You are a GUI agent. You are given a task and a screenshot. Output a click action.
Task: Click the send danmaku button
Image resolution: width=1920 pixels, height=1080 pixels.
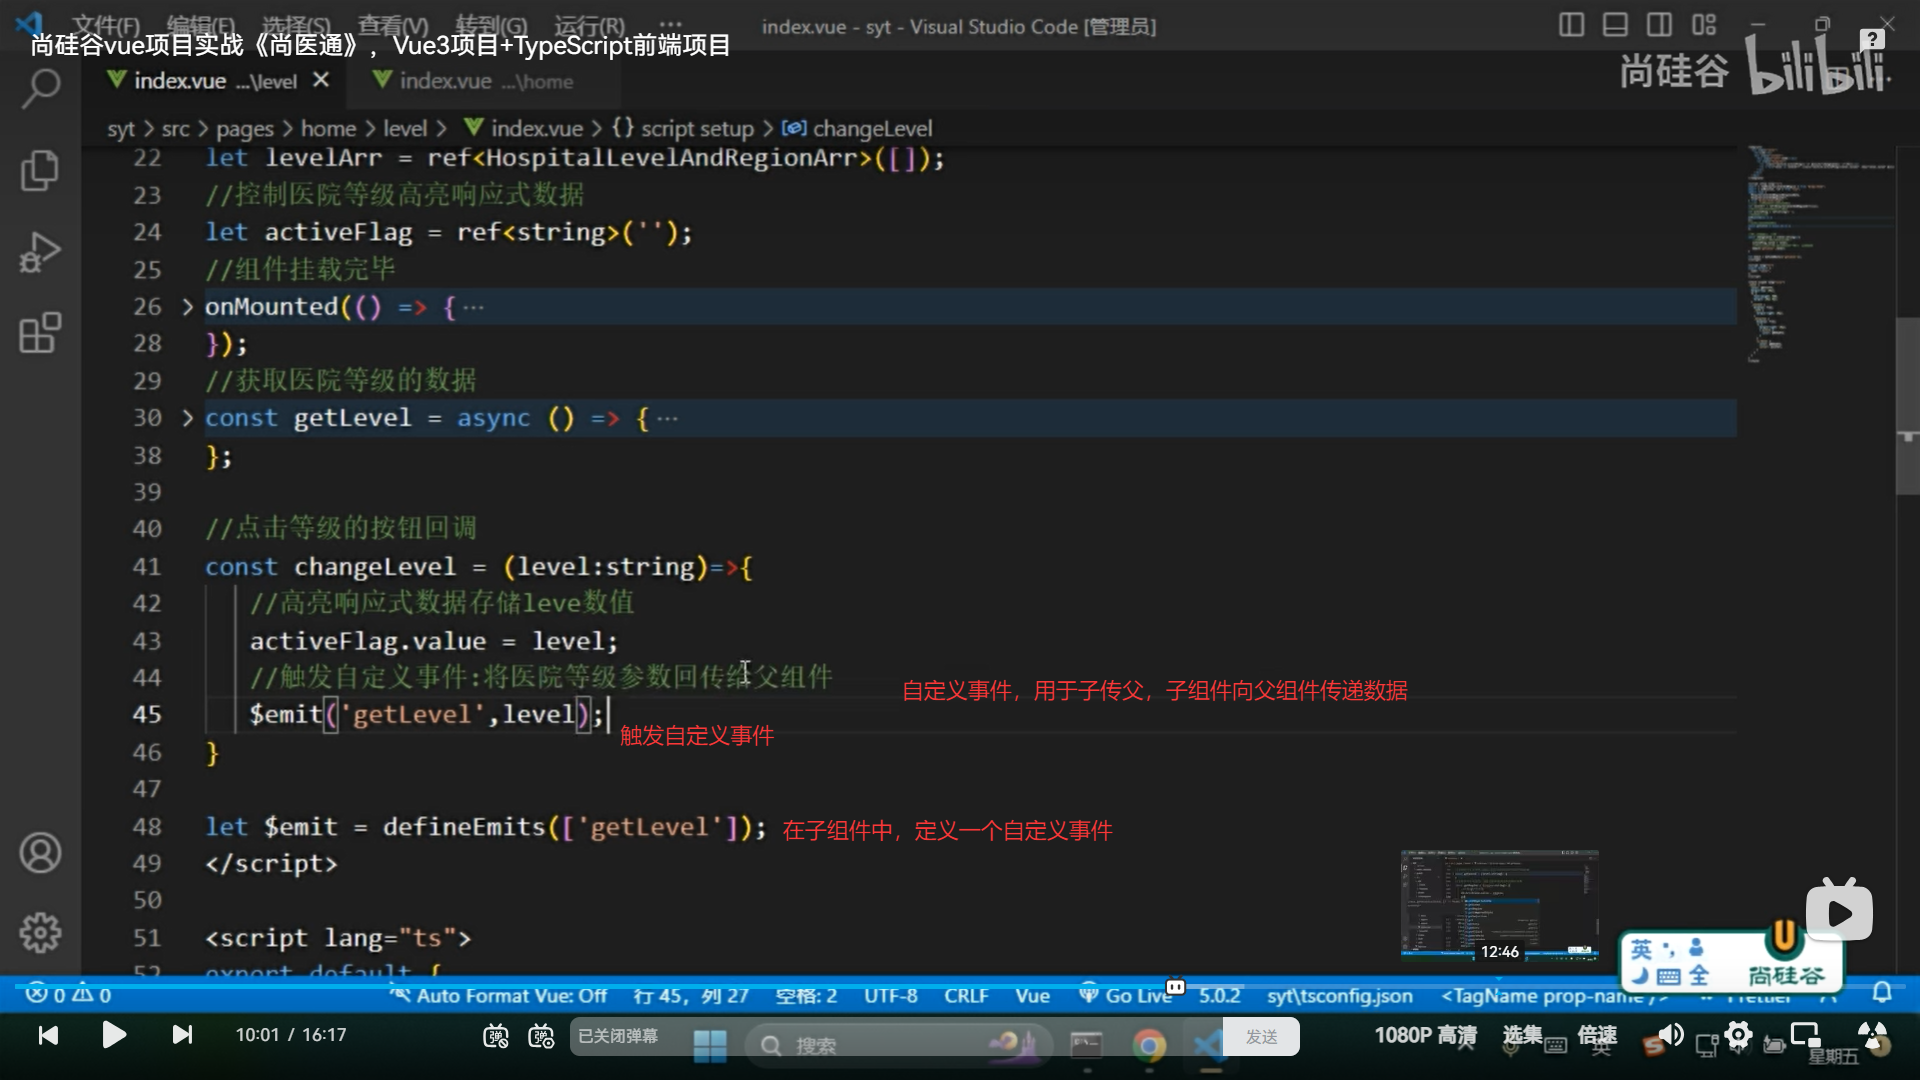1261,1037
